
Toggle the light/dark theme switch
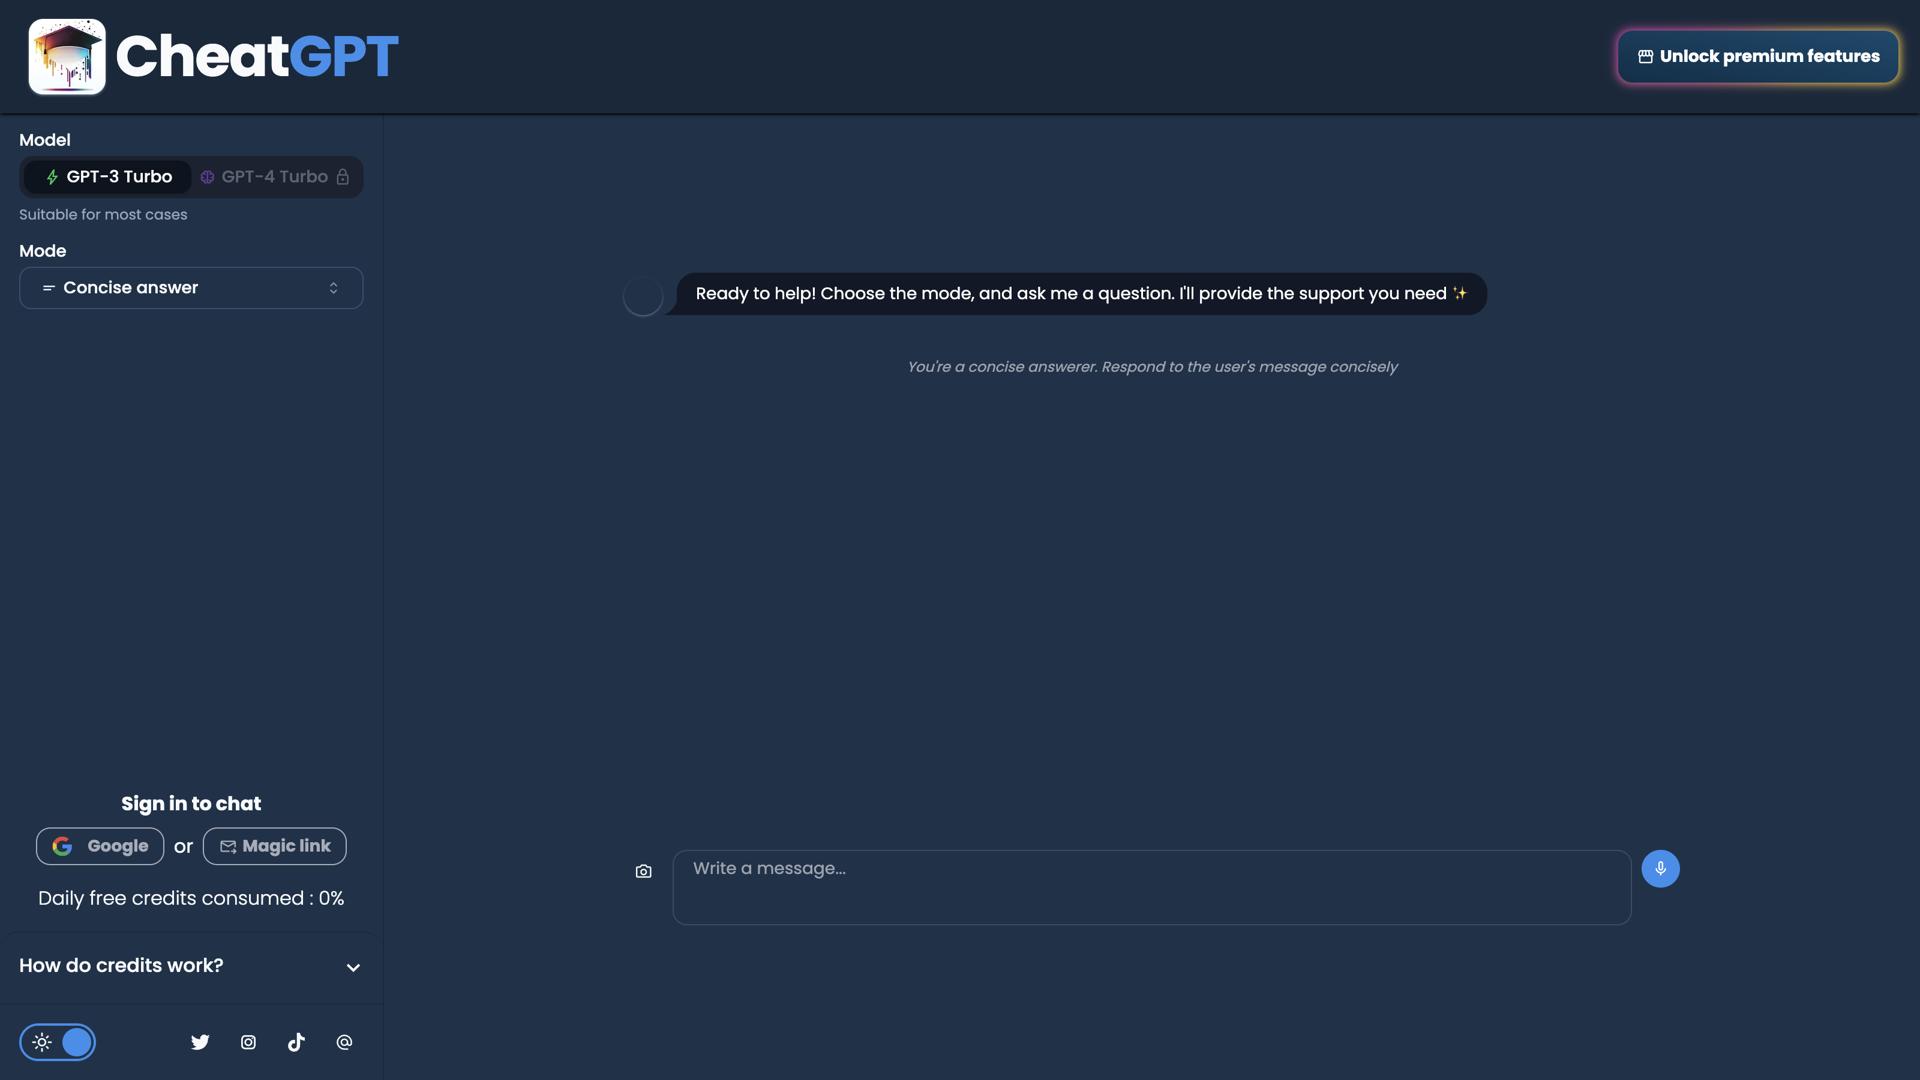pos(58,1042)
